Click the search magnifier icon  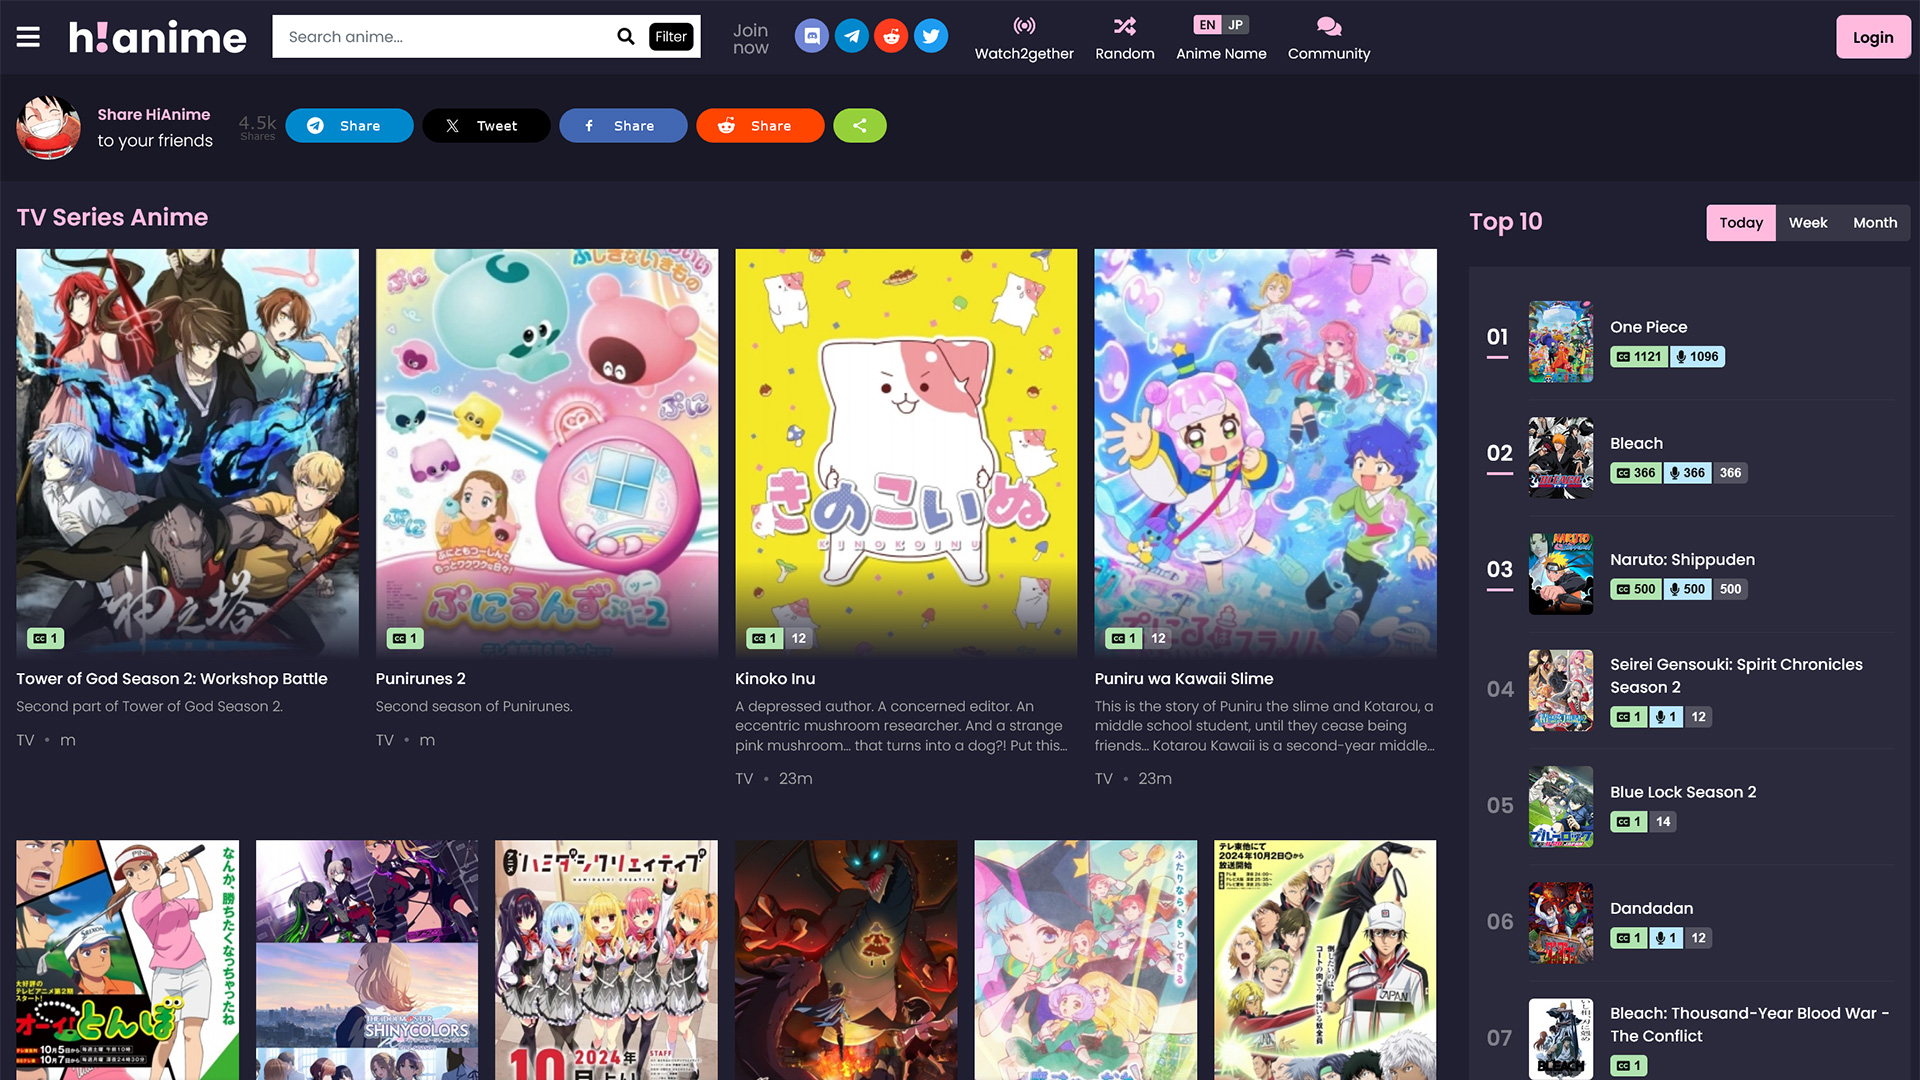point(626,37)
